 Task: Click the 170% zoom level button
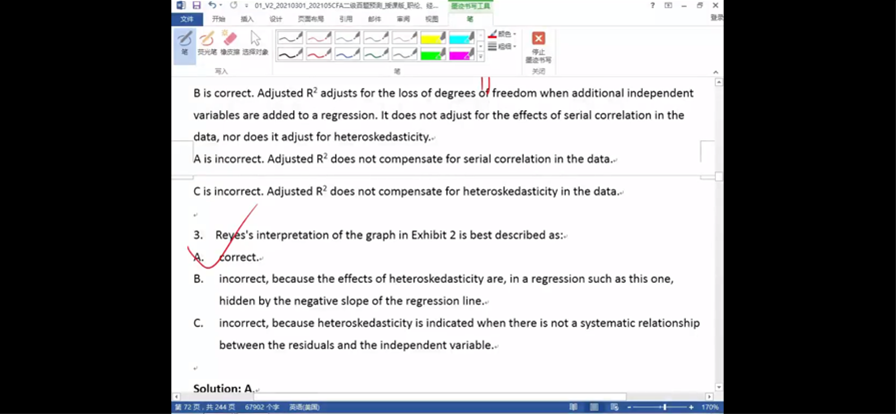tap(712, 408)
